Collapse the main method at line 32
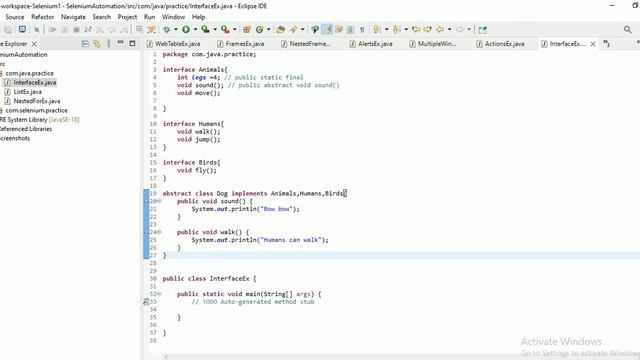640x360 pixels. click(159, 294)
